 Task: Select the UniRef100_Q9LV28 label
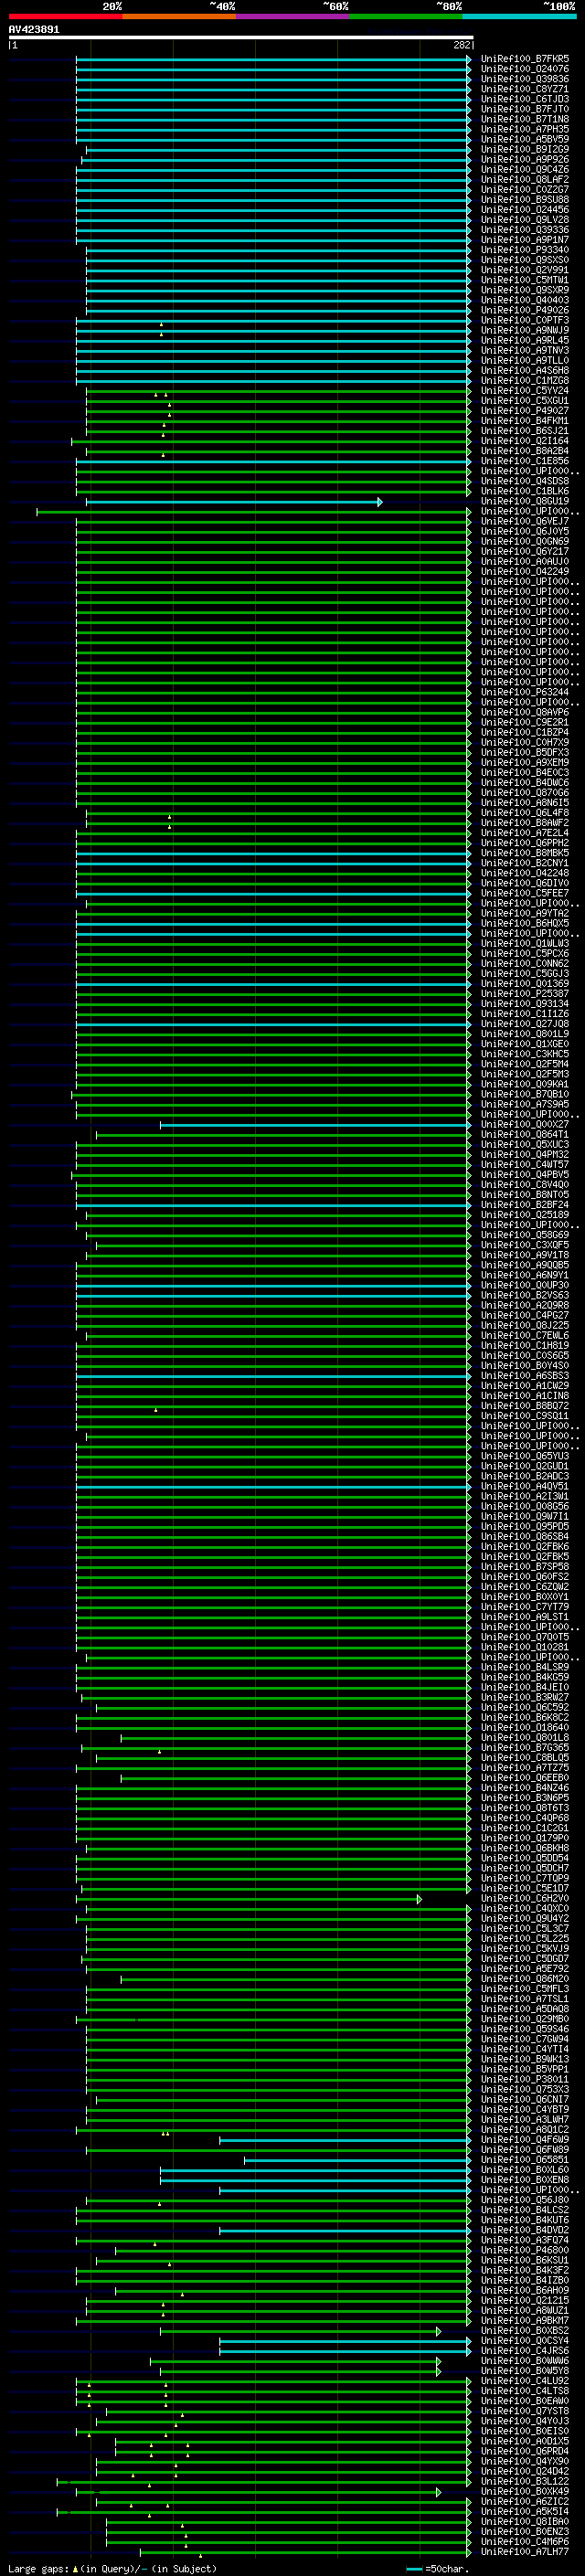[x=525, y=220]
